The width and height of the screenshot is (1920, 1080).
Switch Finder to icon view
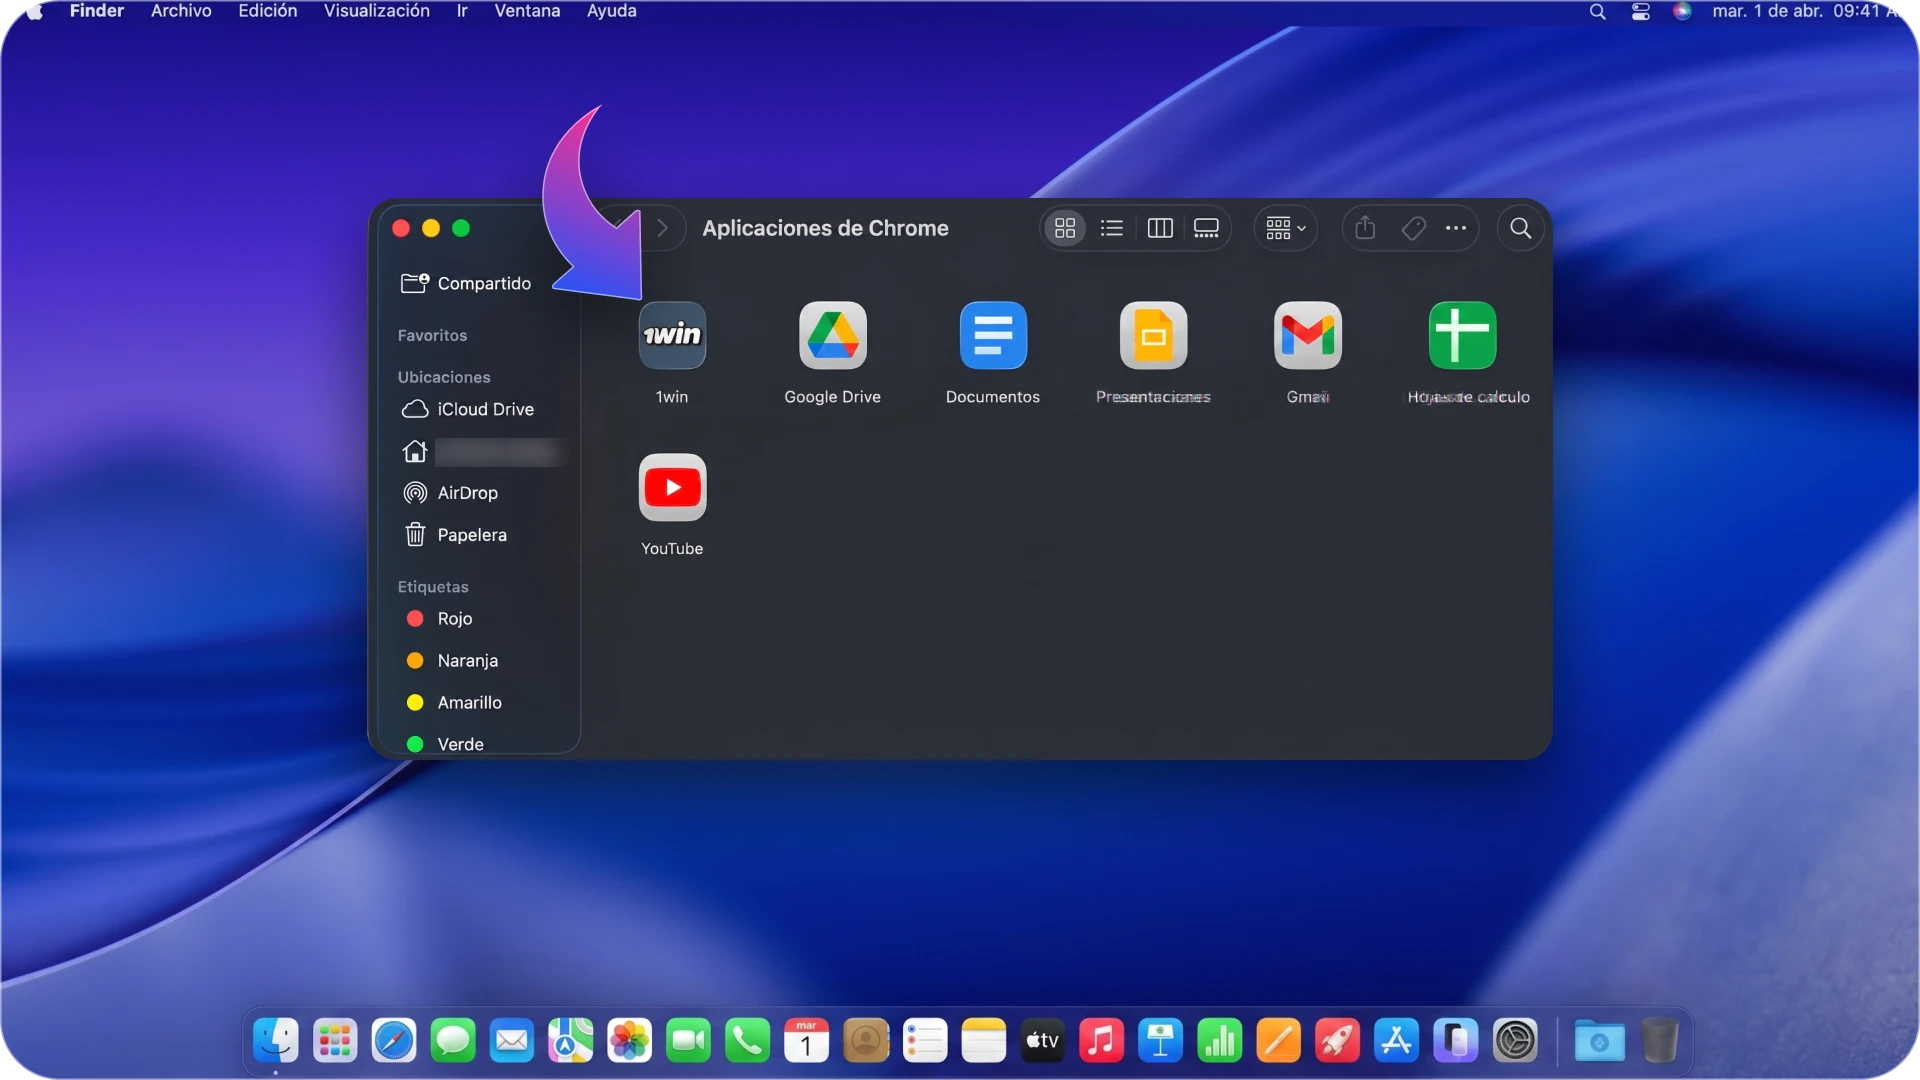[x=1065, y=228]
